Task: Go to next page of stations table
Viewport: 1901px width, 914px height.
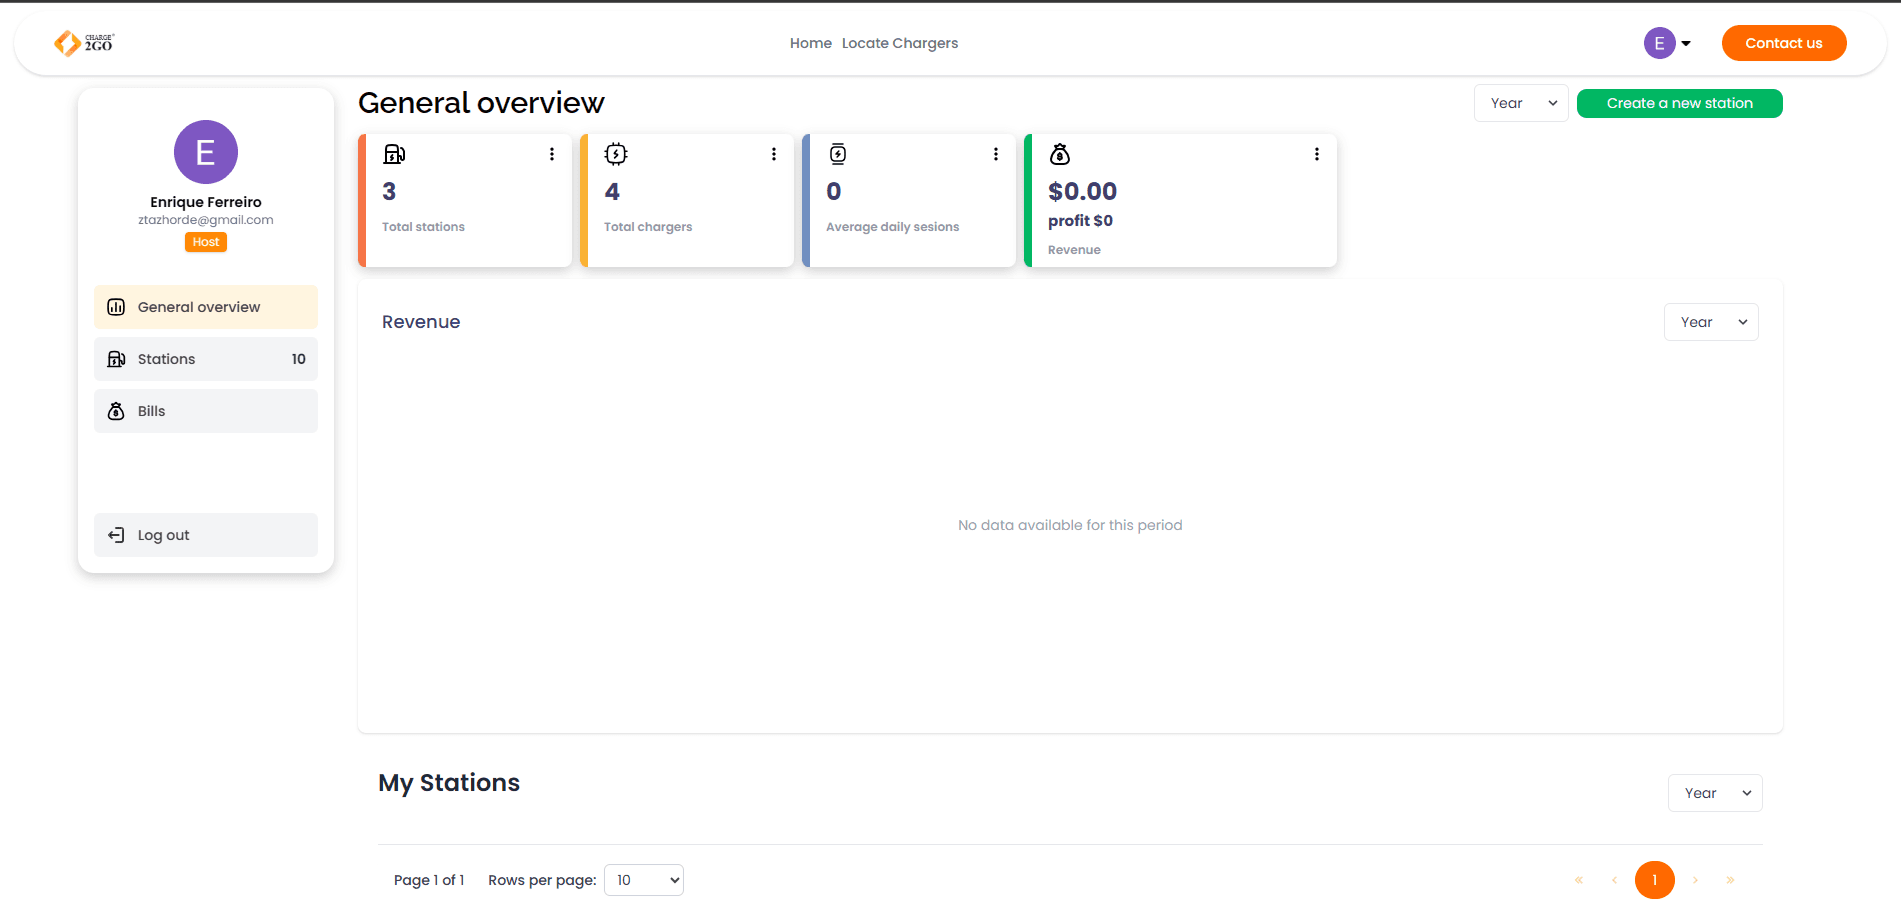Action: (x=1695, y=880)
